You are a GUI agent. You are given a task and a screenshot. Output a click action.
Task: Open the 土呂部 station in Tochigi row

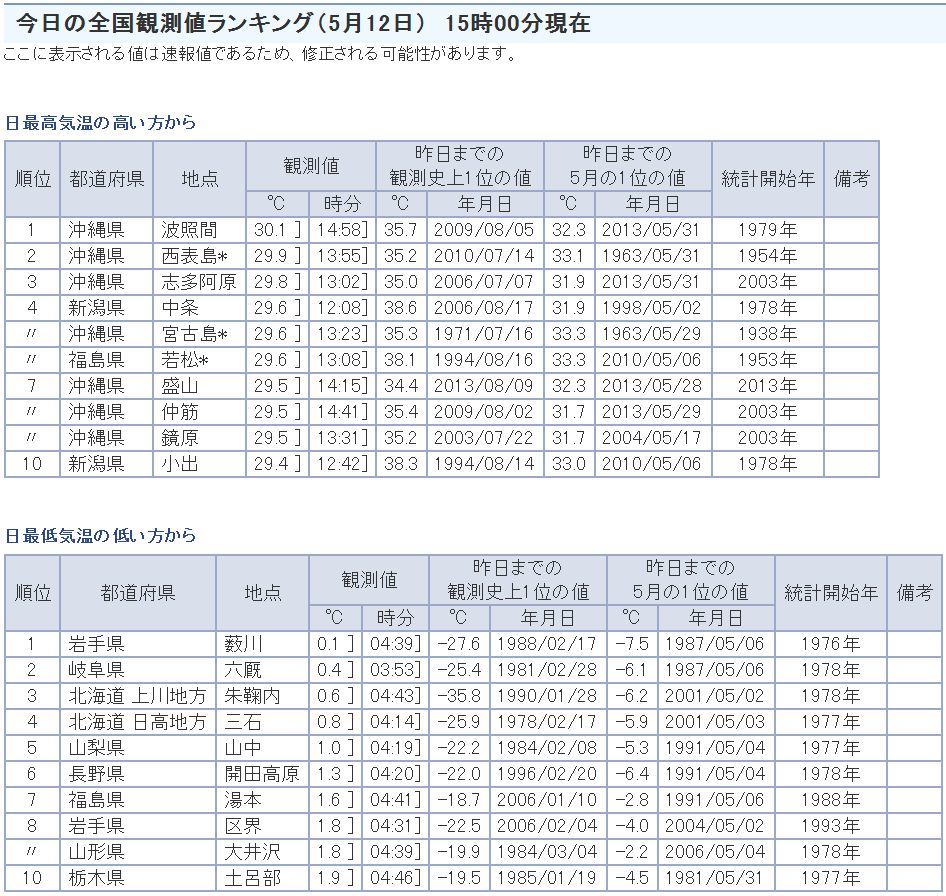253,877
